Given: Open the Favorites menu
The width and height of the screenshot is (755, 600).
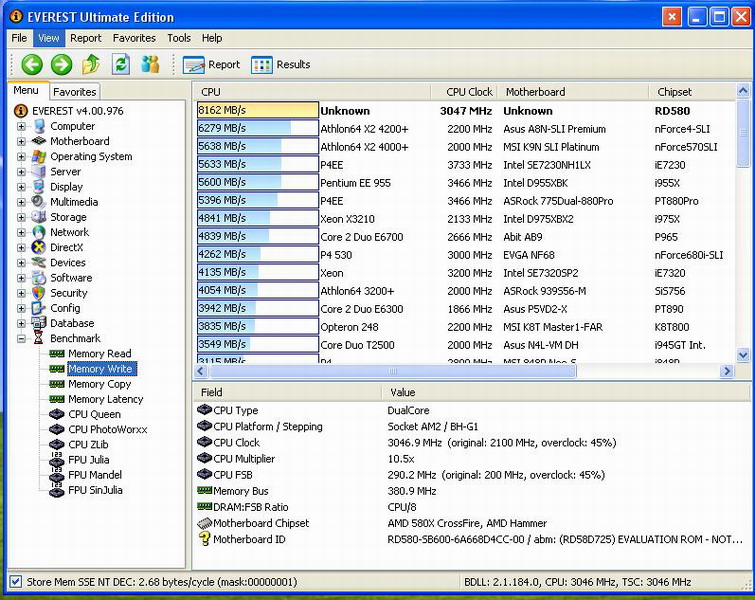Looking at the screenshot, I should pos(134,38).
